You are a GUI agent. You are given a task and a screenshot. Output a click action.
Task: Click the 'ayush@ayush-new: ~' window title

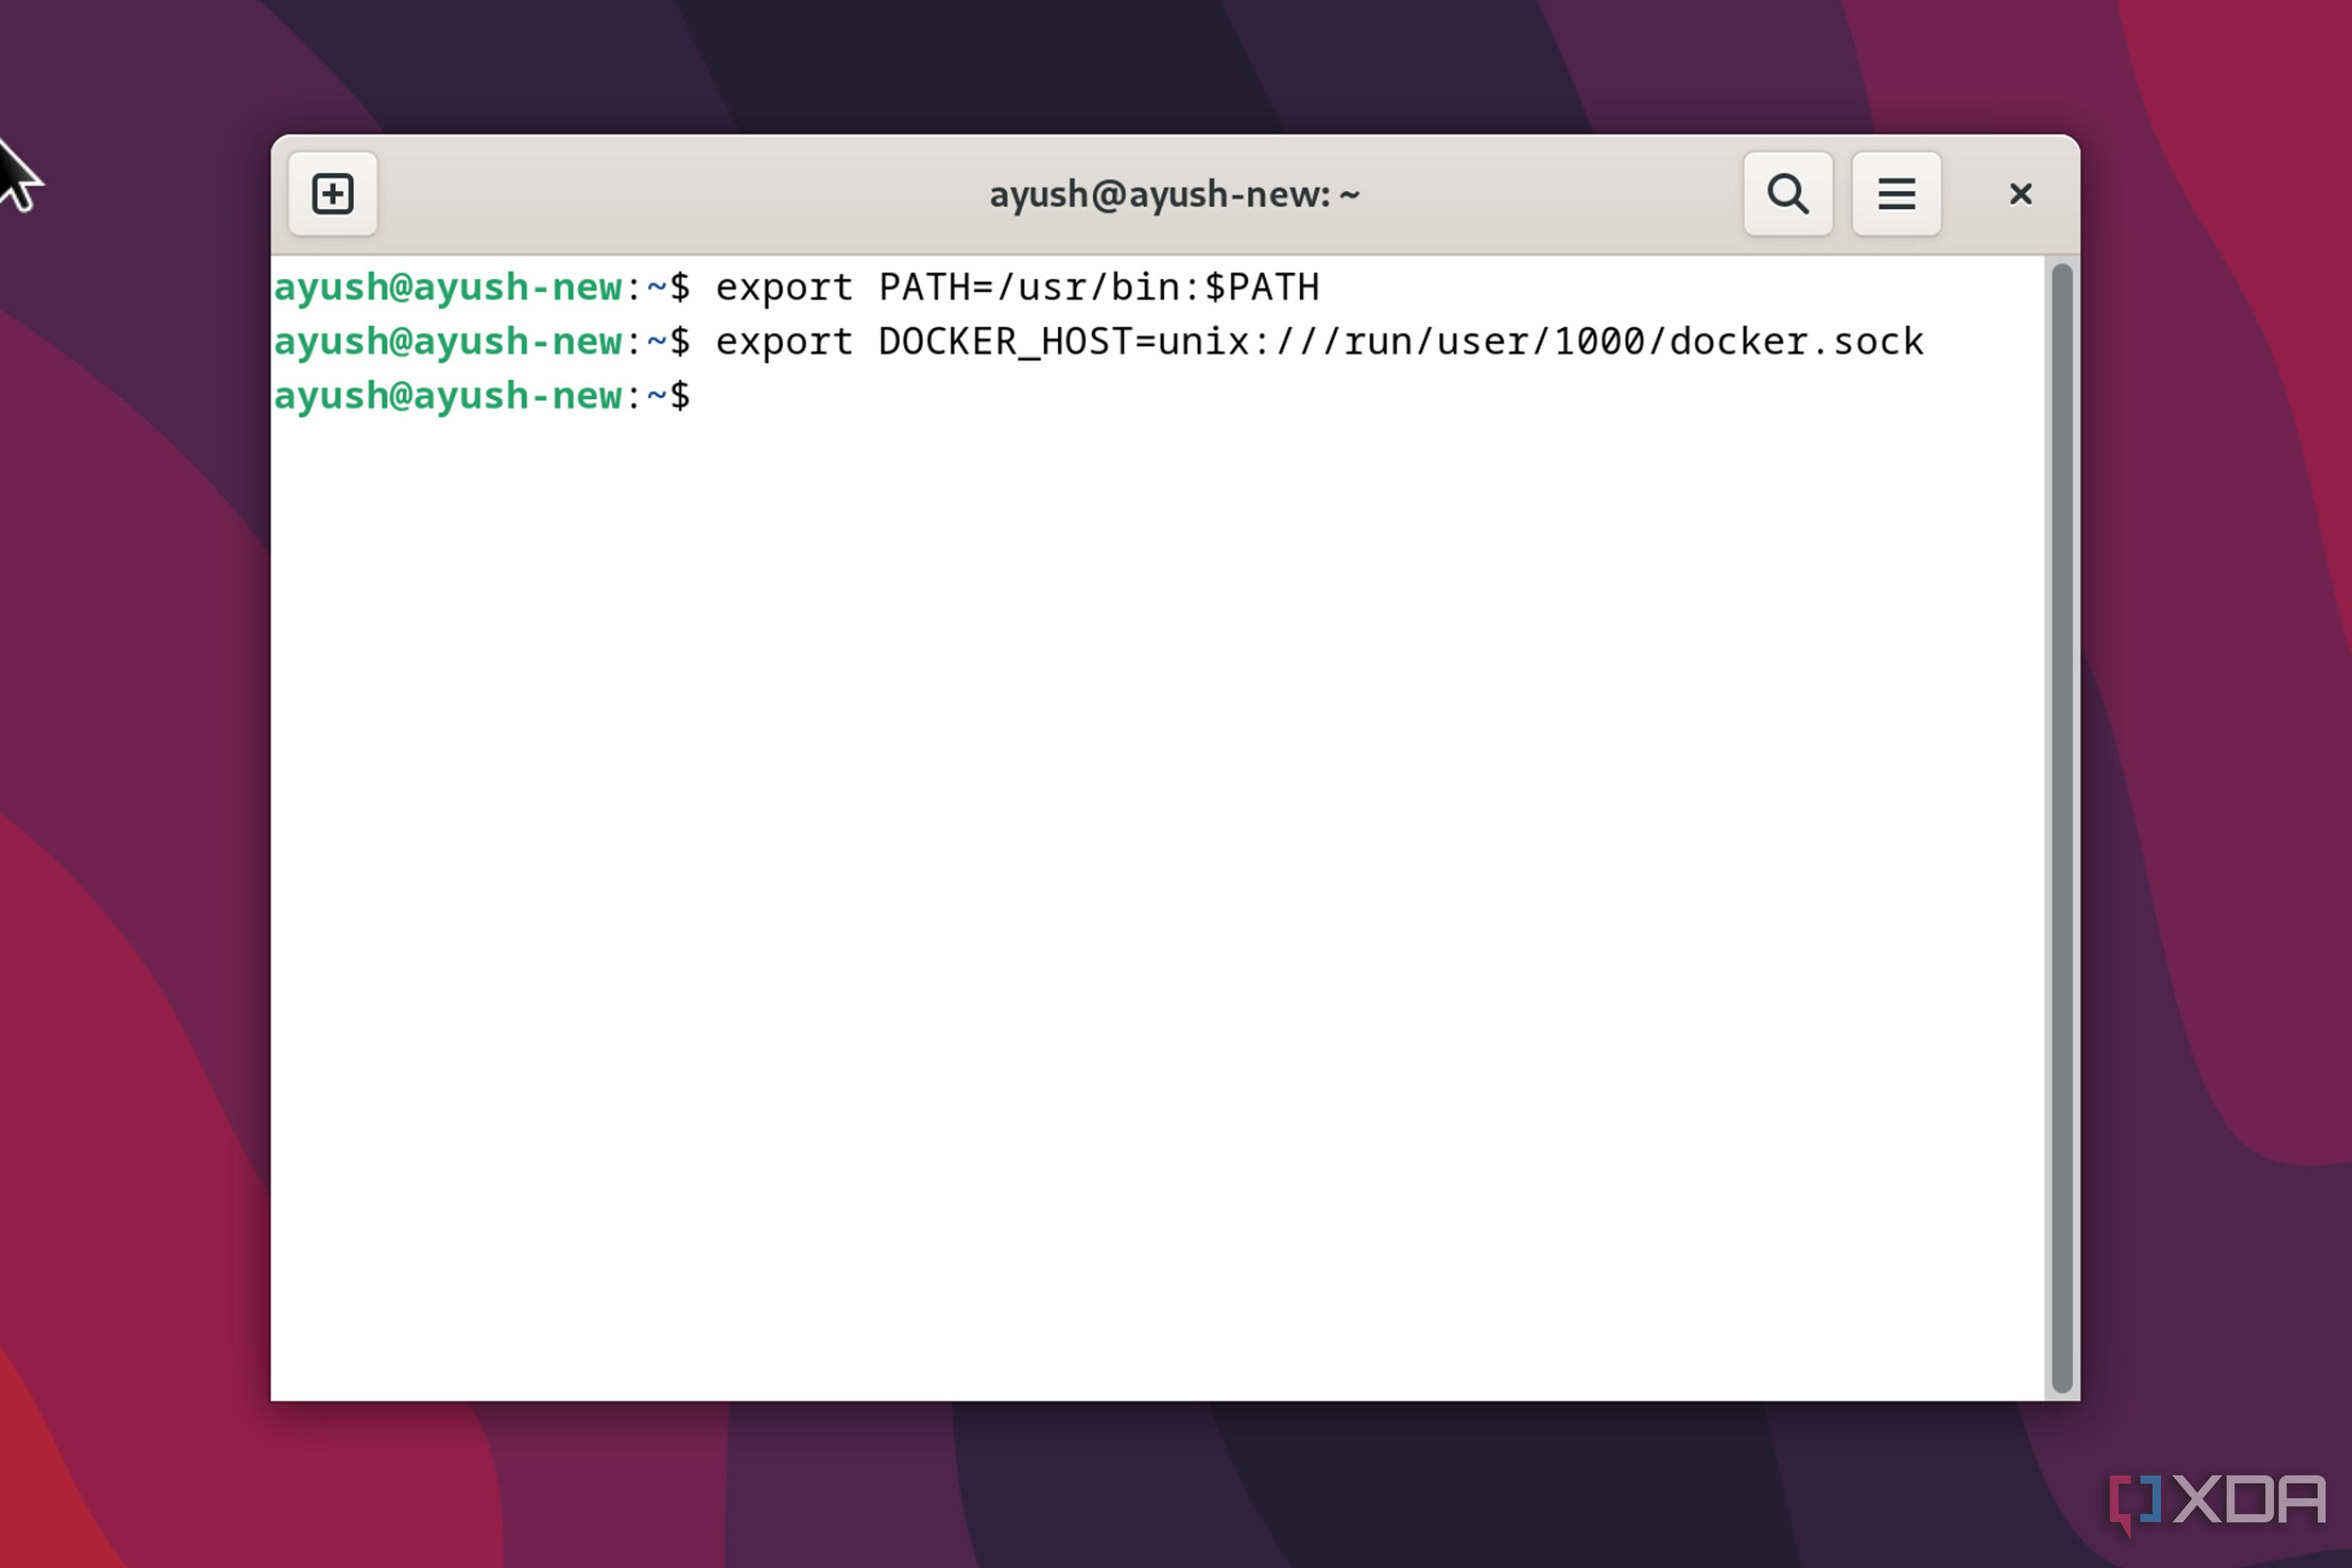coord(1174,194)
